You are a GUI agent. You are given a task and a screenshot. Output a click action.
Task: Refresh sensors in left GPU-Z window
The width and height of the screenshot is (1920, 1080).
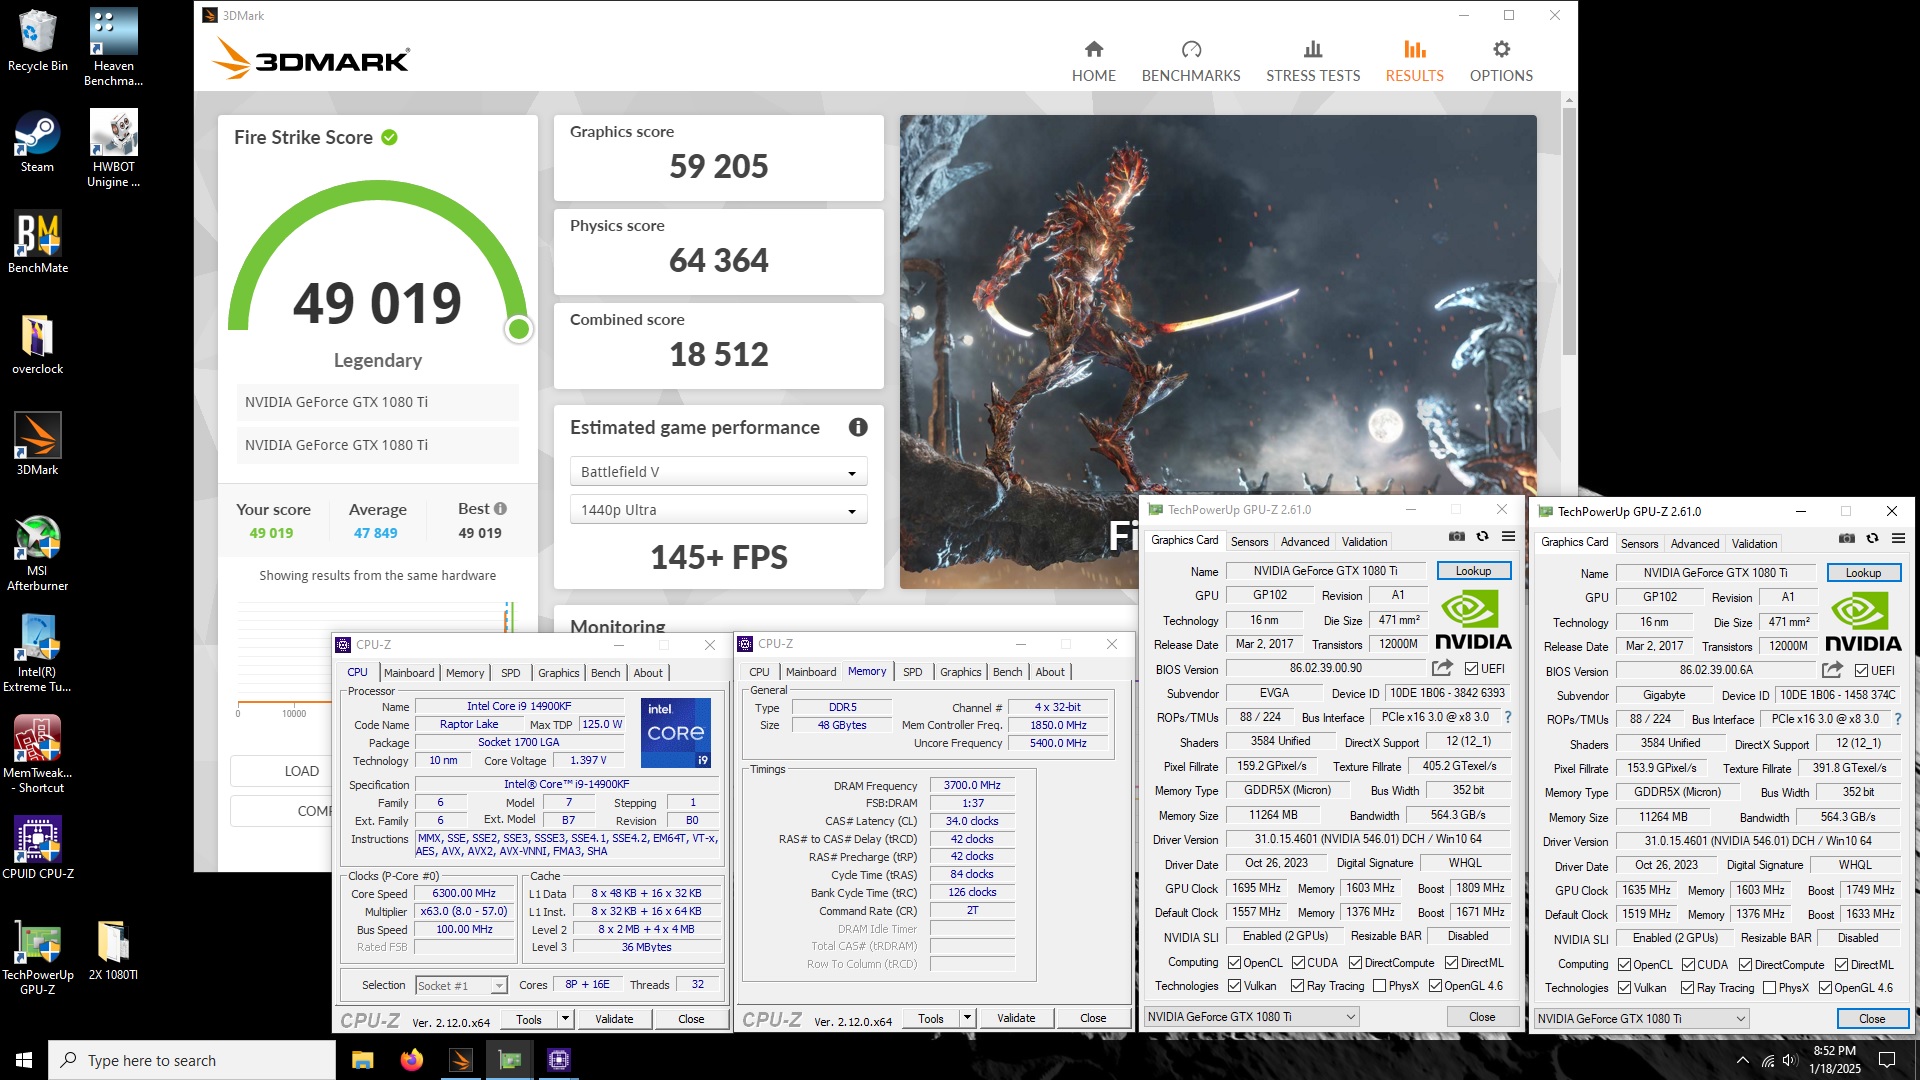click(x=1482, y=537)
